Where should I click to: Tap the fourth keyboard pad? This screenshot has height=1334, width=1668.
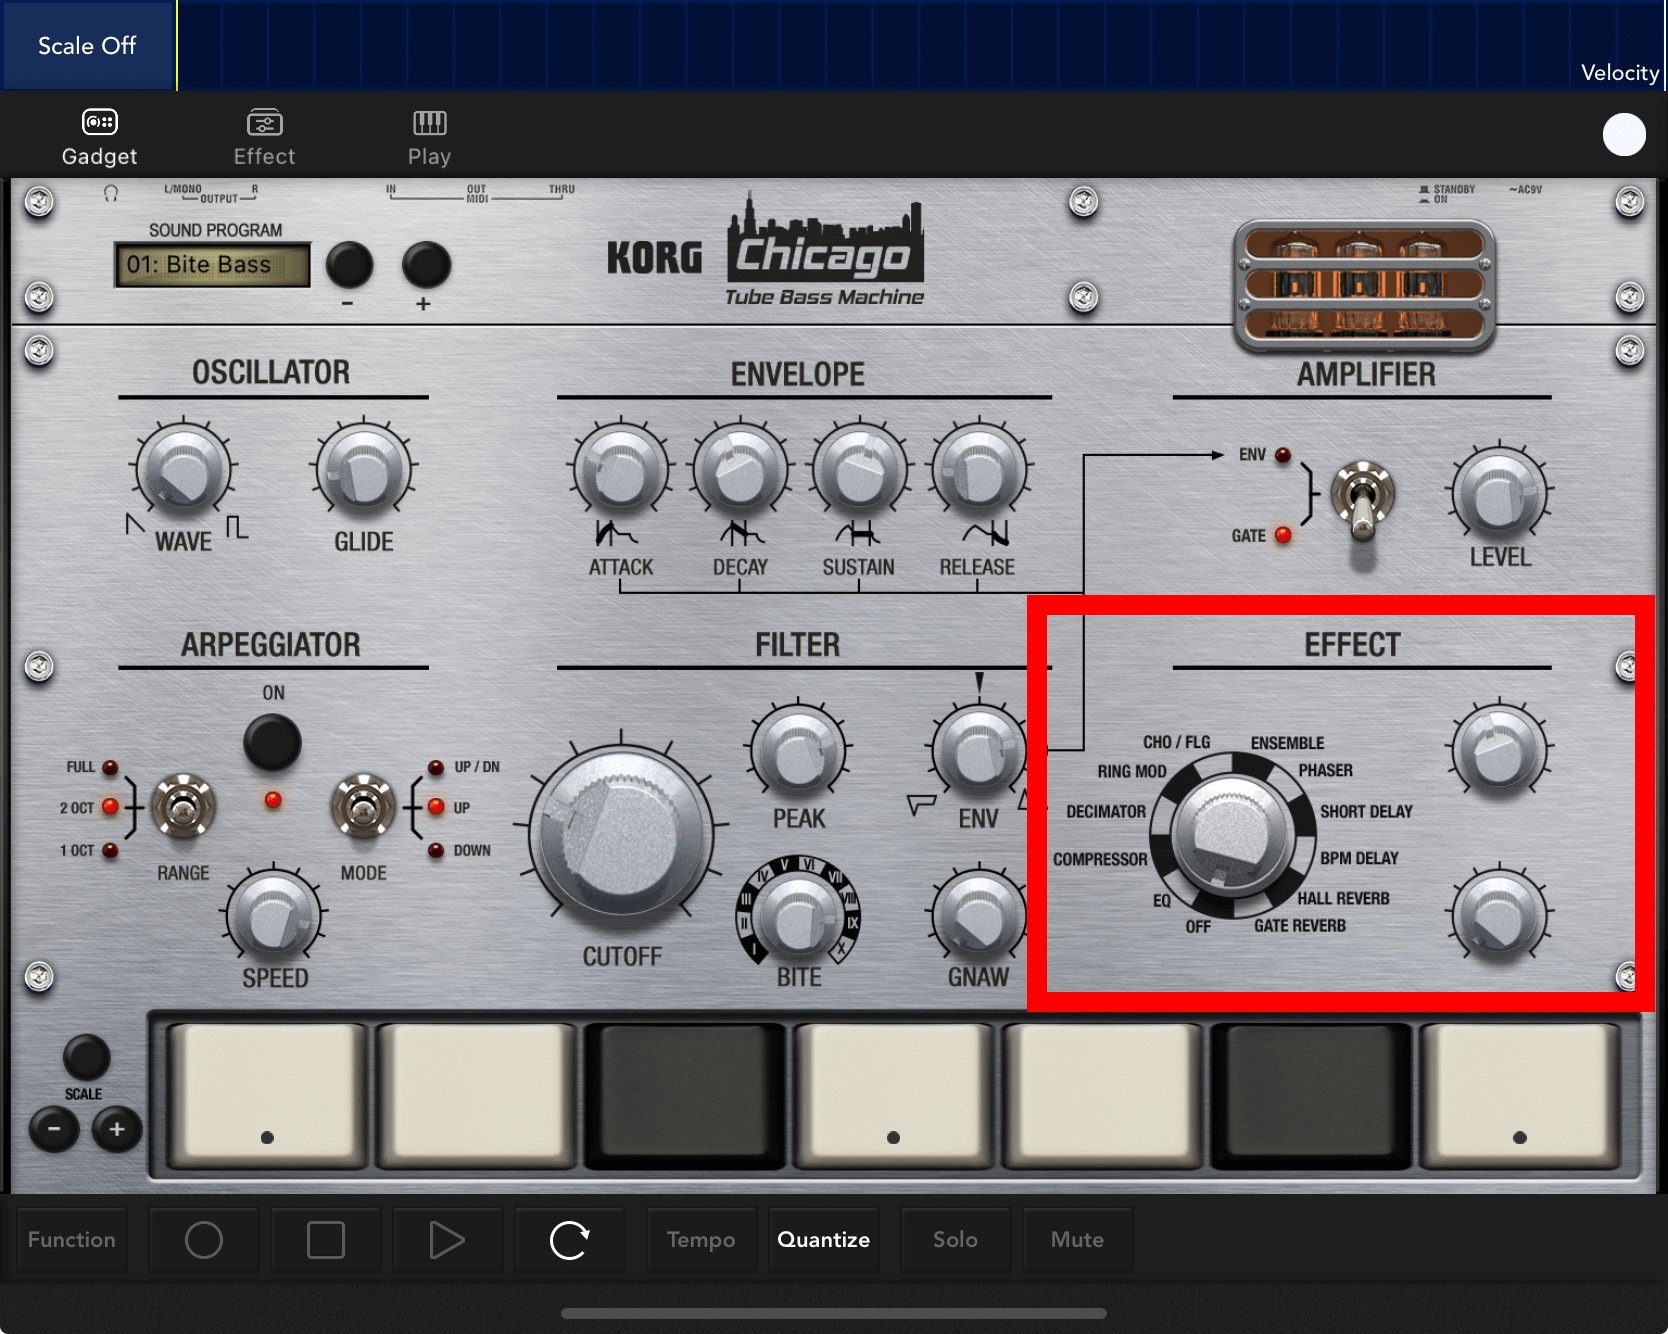(893, 1094)
